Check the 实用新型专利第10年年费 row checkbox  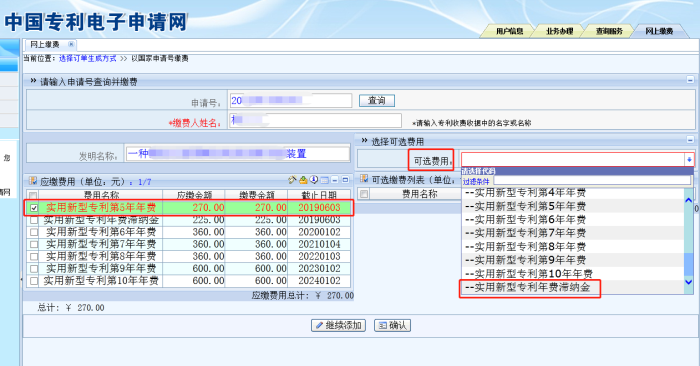coord(34,281)
